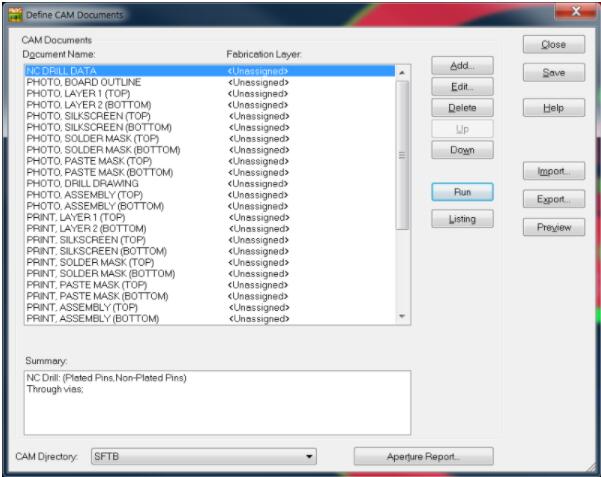Click the document list scroll down arrow
Image resolution: width=601 pixels, height=477 pixels.
point(402,316)
